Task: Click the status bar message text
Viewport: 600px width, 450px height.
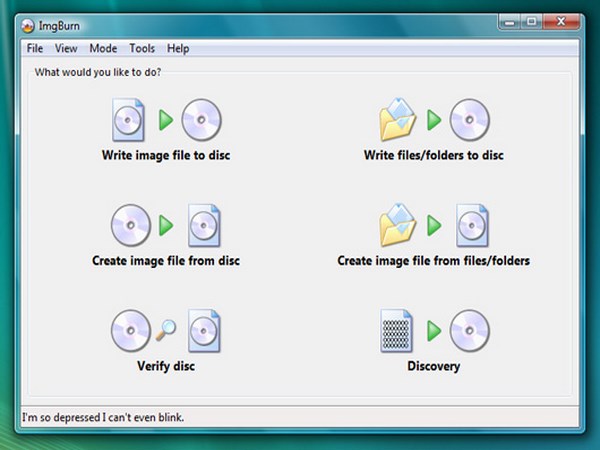Action: point(103,416)
